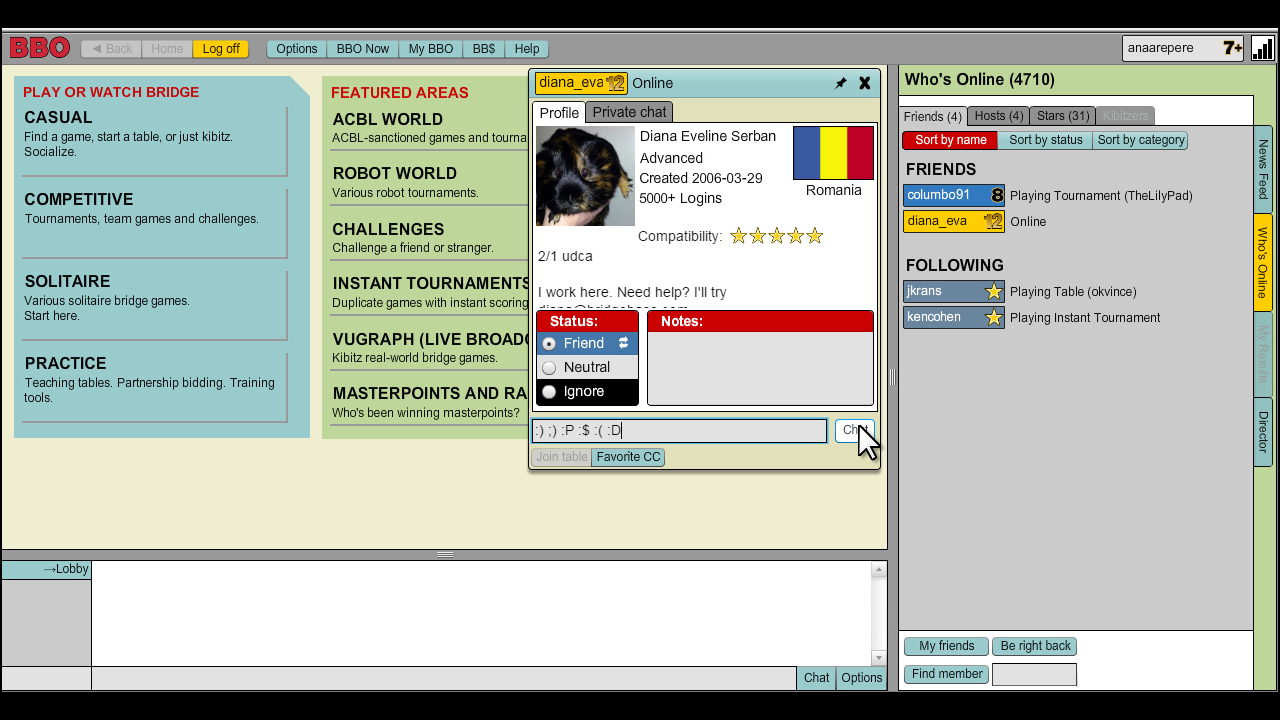
Task: Open the connection signal bars icon
Action: [x=1263, y=48]
